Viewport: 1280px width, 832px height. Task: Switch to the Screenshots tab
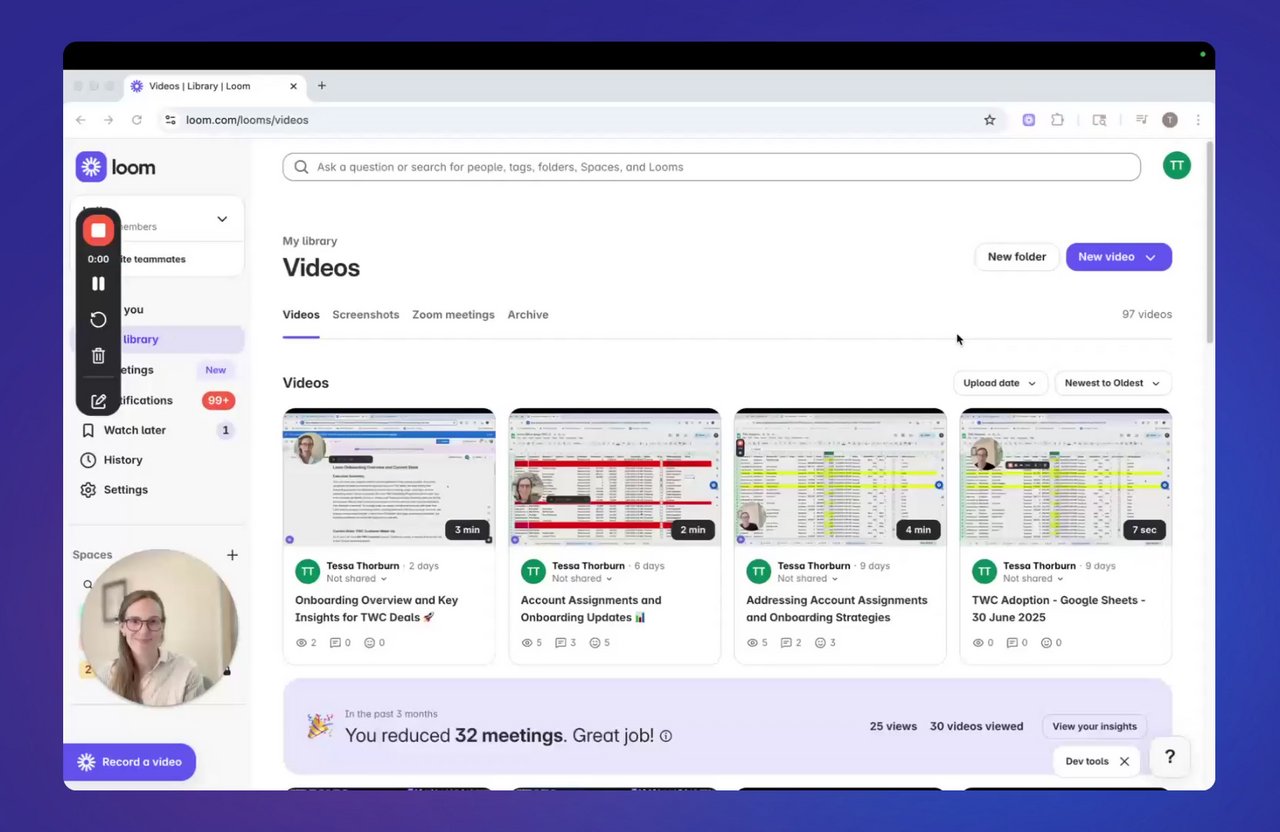pos(366,315)
